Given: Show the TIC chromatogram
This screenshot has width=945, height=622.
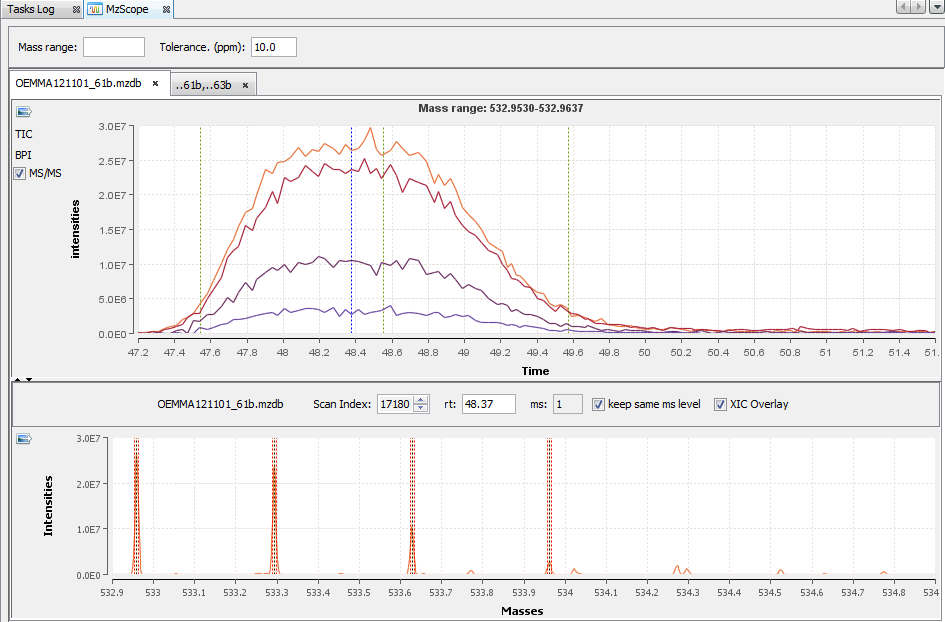Looking at the screenshot, I should click(24, 133).
